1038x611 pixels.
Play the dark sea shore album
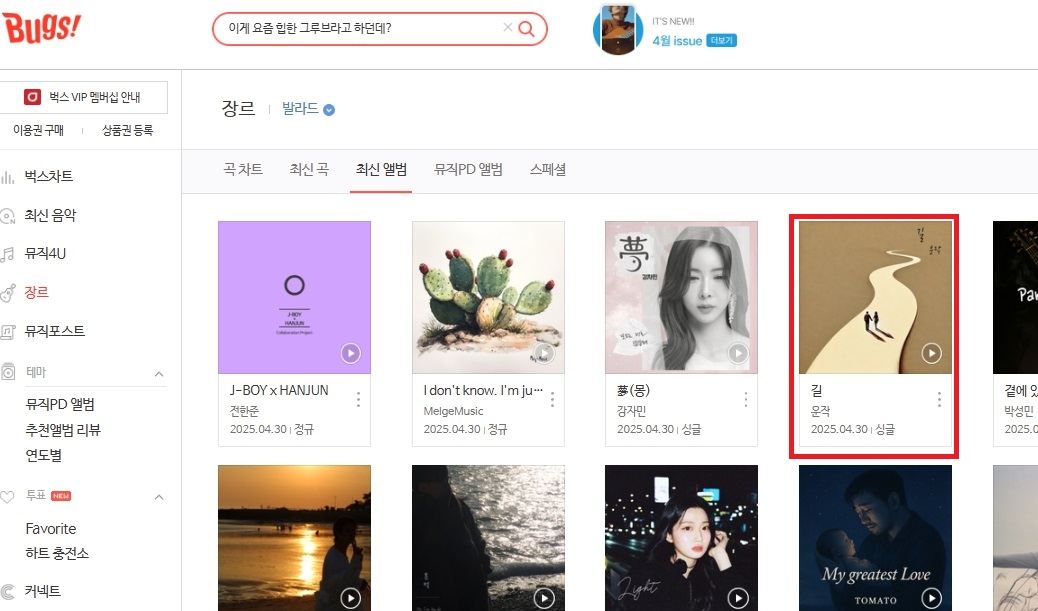click(544, 598)
